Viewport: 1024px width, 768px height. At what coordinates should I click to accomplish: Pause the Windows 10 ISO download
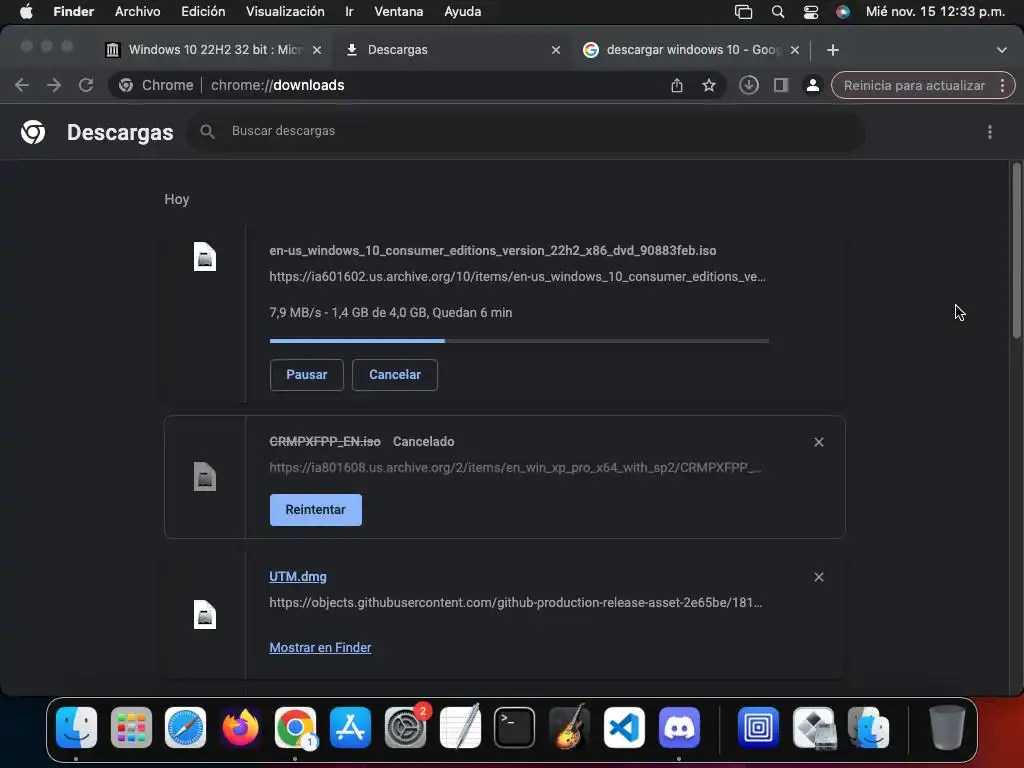(x=306, y=375)
